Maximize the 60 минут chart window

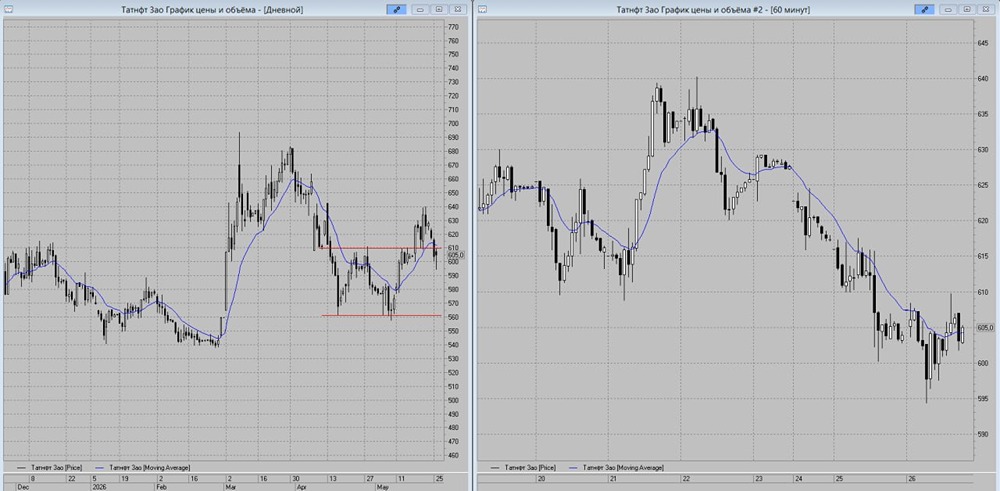pyautogui.click(x=967, y=10)
